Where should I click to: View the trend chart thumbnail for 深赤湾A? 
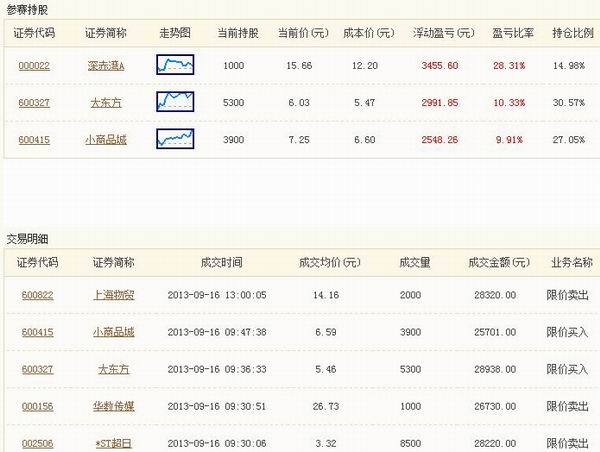coord(175,64)
